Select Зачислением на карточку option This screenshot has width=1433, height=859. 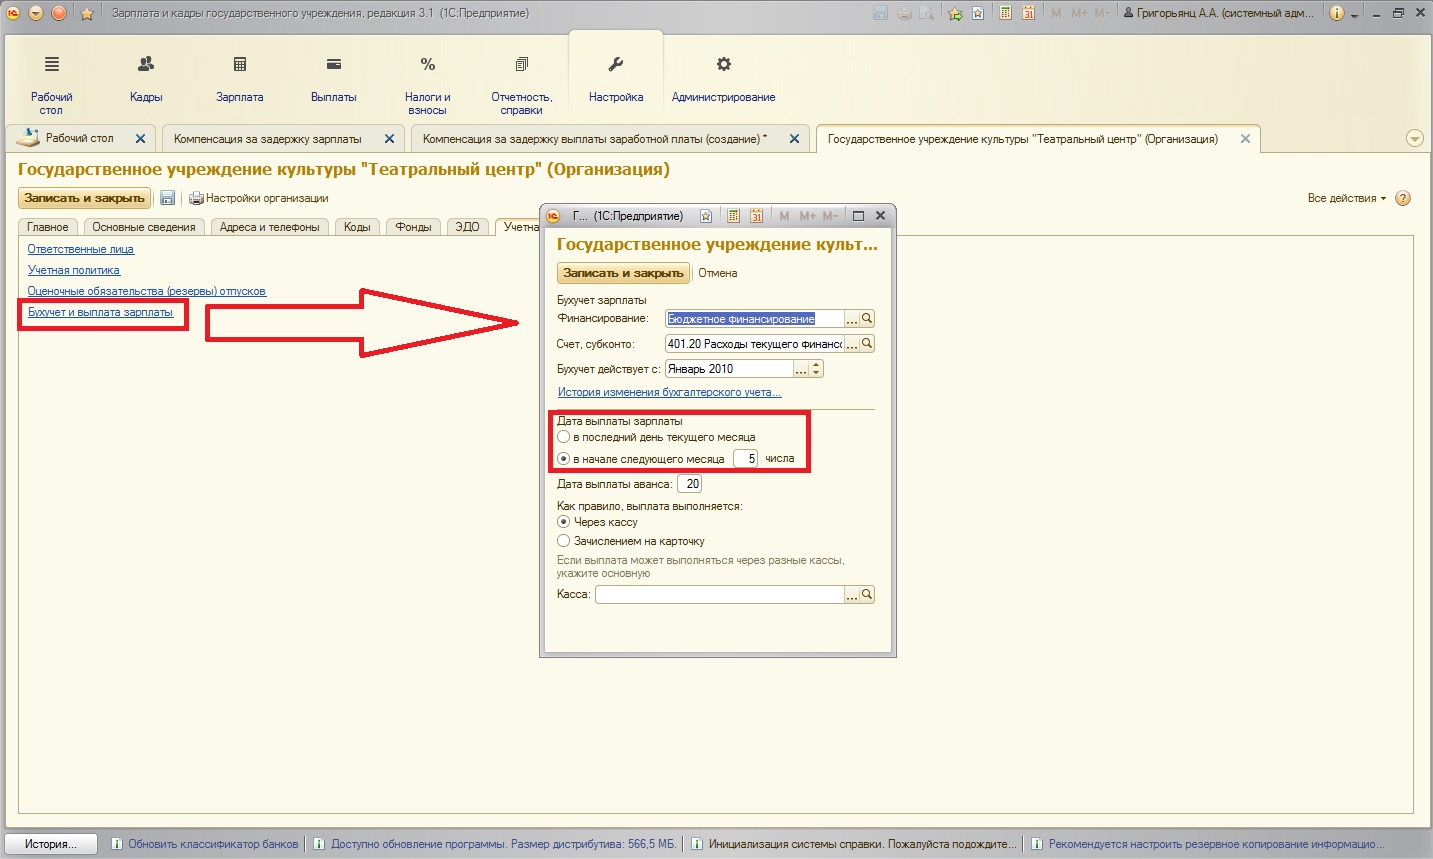click(x=564, y=541)
